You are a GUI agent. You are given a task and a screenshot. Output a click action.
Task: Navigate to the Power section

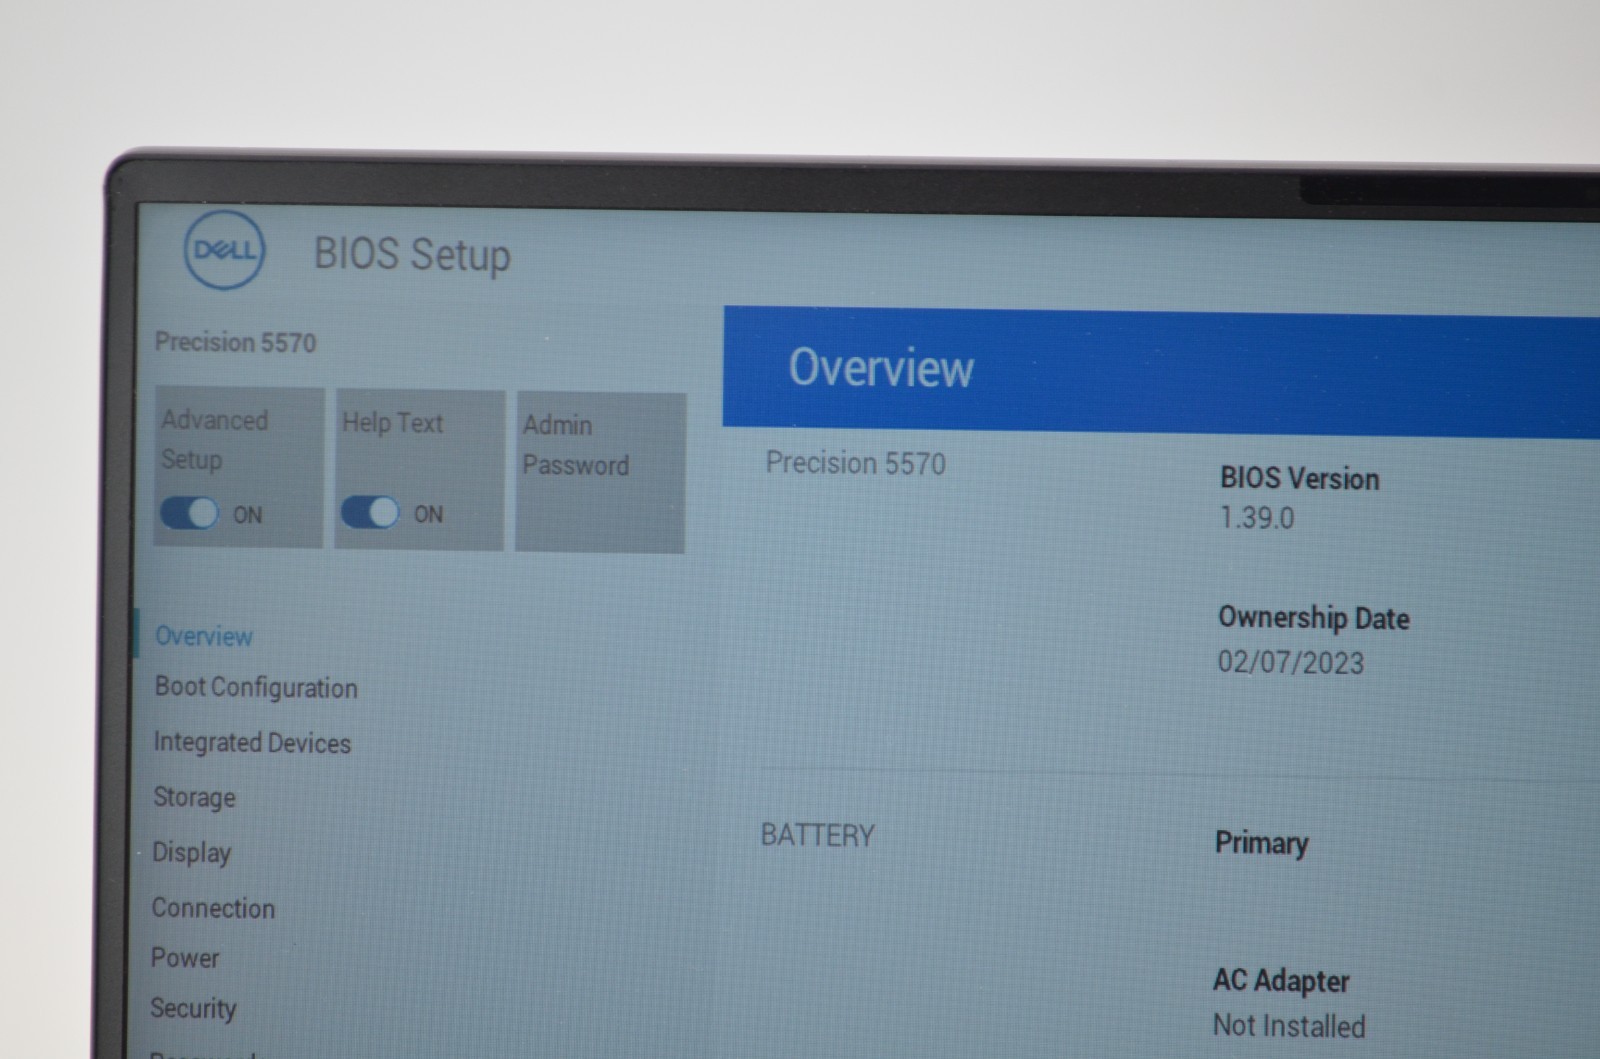click(x=185, y=958)
